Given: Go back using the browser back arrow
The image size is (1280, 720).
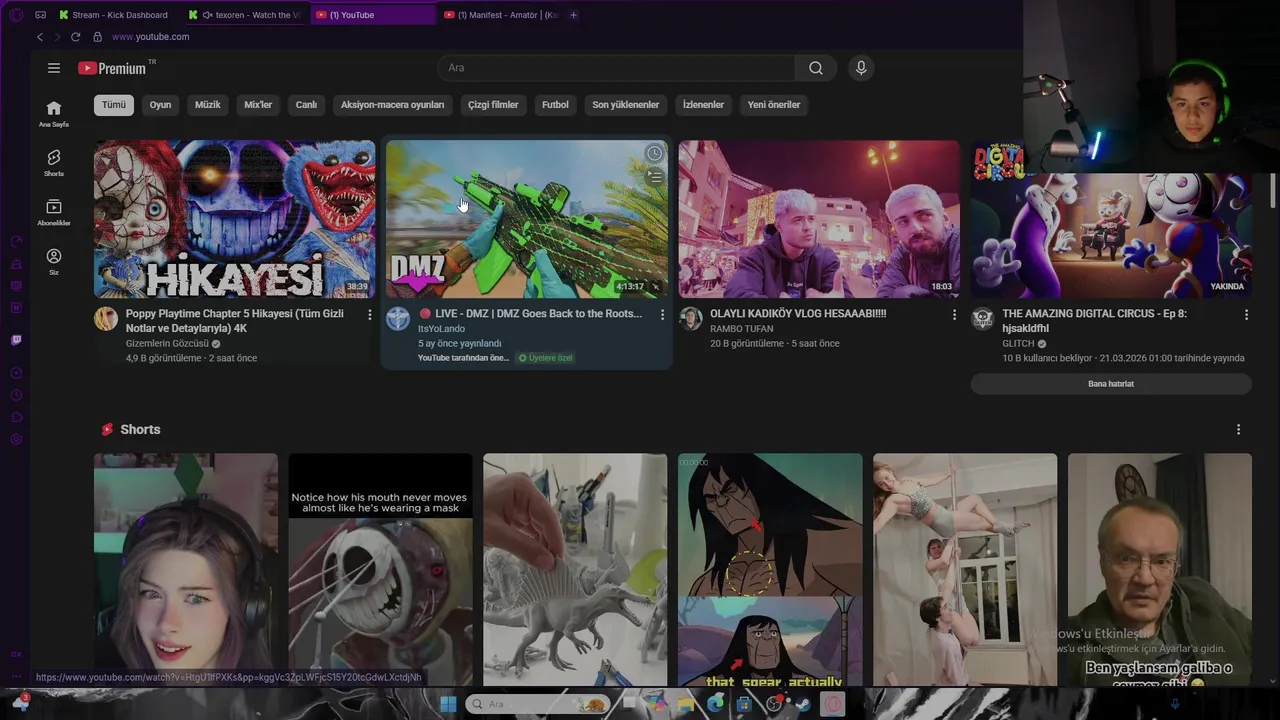Looking at the screenshot, I should pos(40,37).
